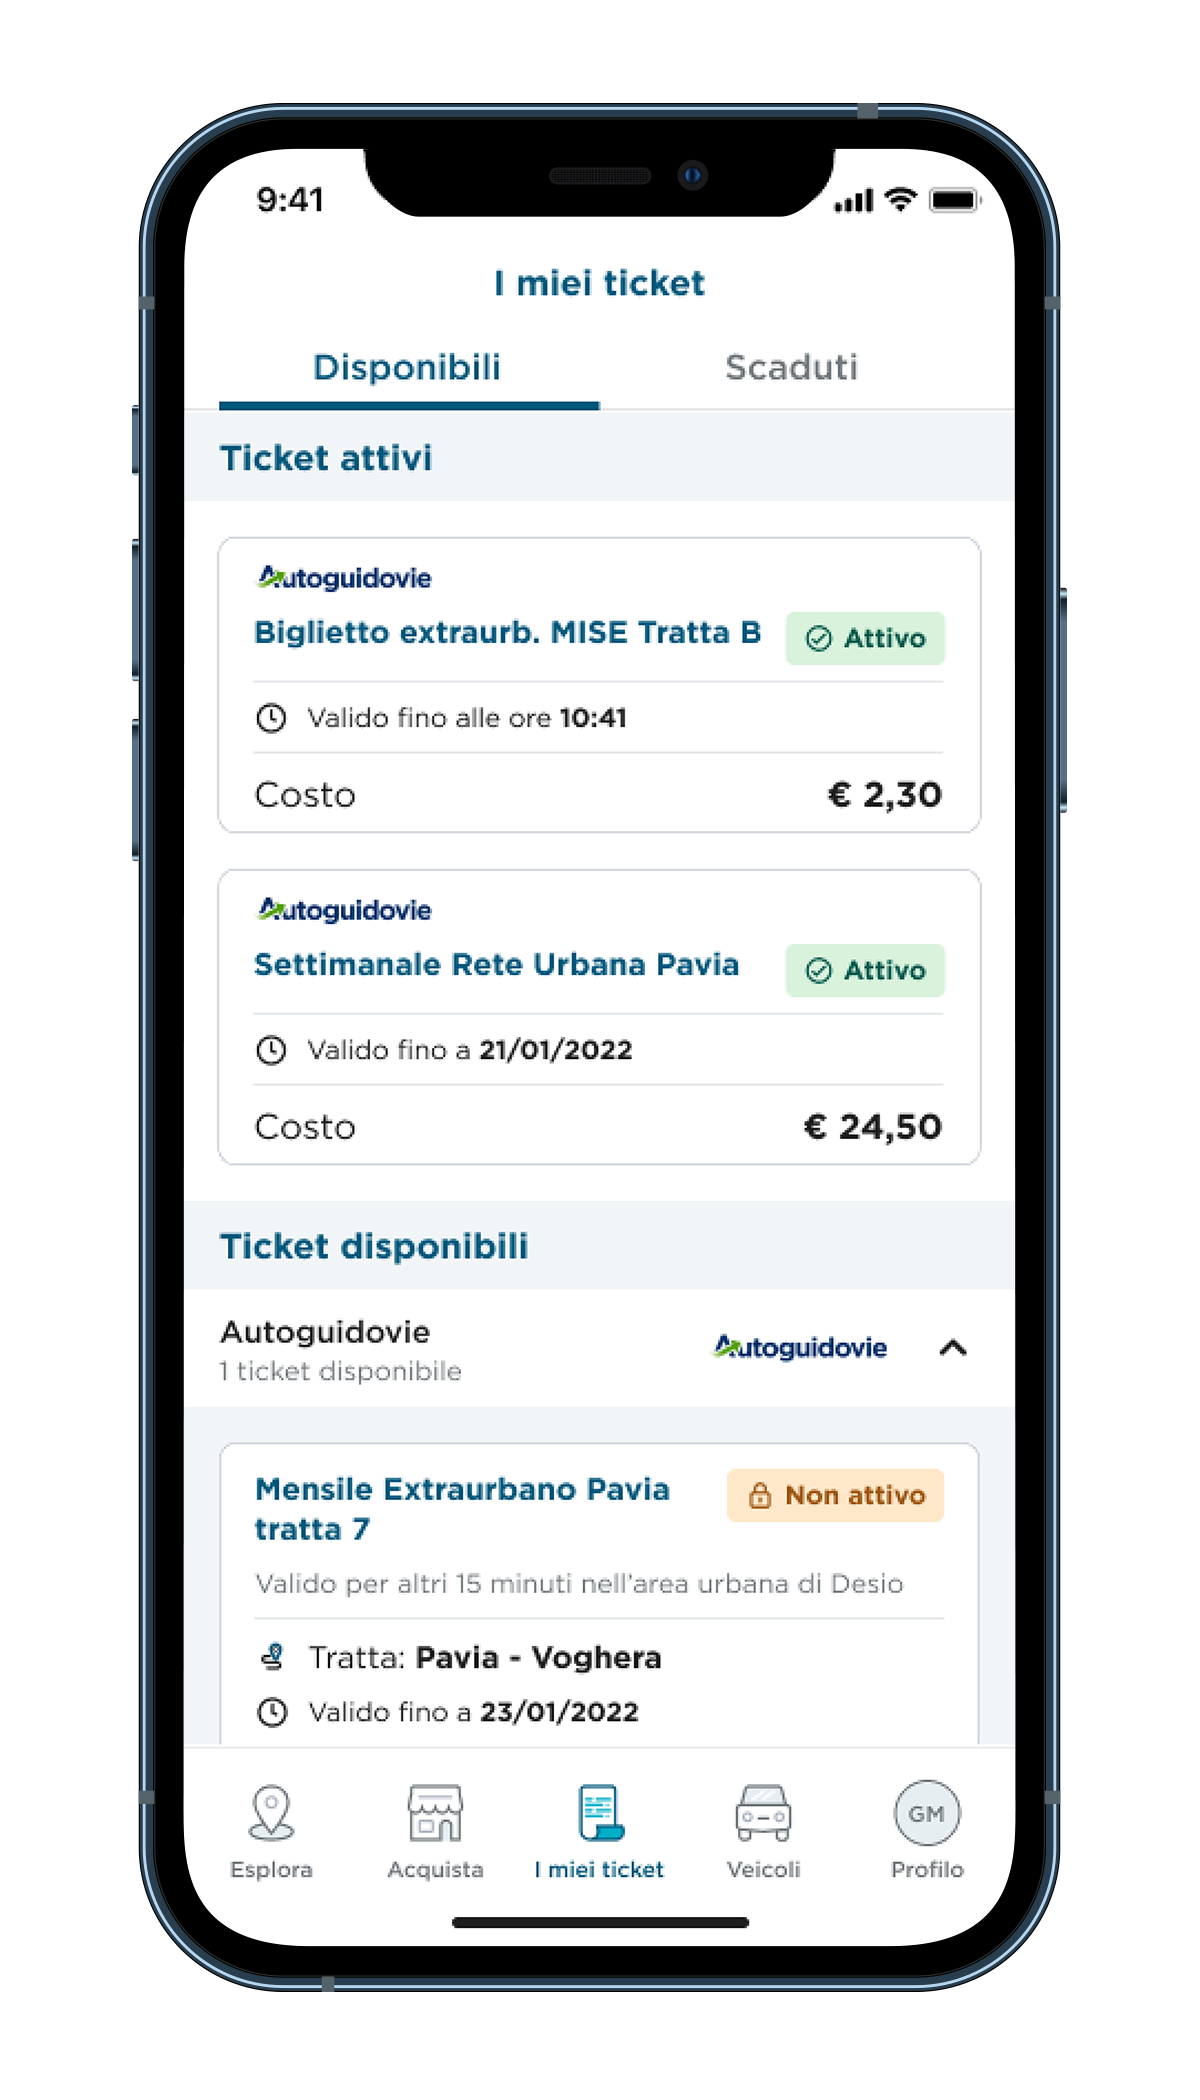Select the I miei ticket nav icon
Image resolution: width=1200 pixels, height=2100 pixels.
(x=600, y=1813)
